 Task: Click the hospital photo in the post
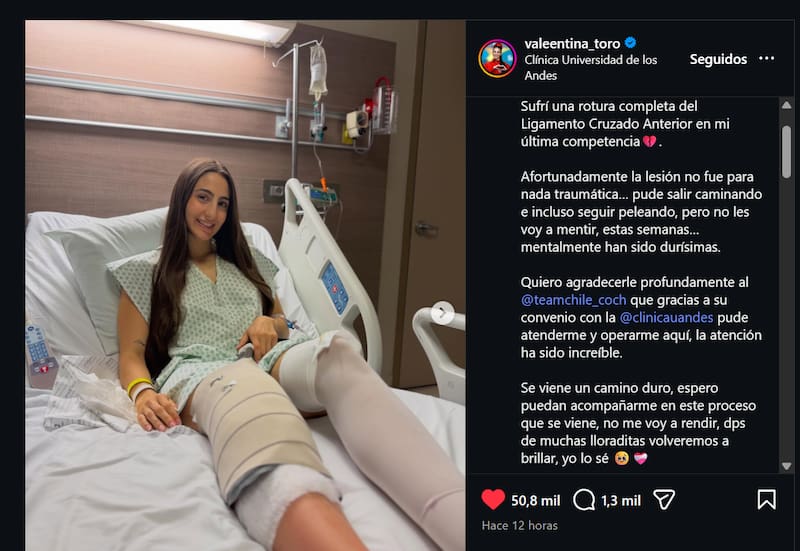[x=245, y=285]
